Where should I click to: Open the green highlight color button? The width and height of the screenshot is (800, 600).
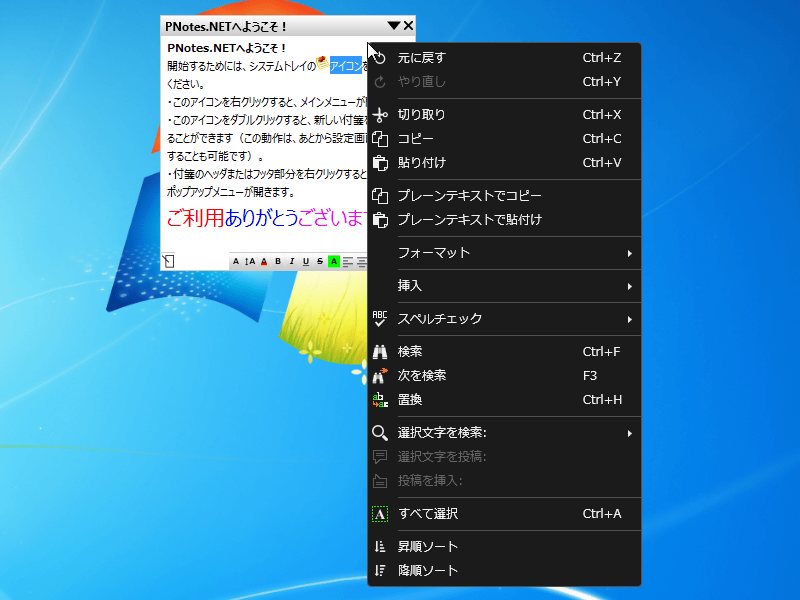334,262
